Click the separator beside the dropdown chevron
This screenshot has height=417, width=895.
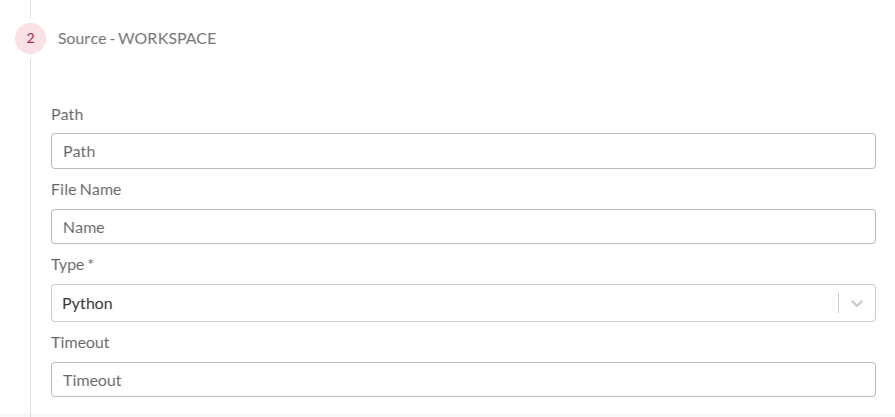pyautogui.click(x=838, y=303)
